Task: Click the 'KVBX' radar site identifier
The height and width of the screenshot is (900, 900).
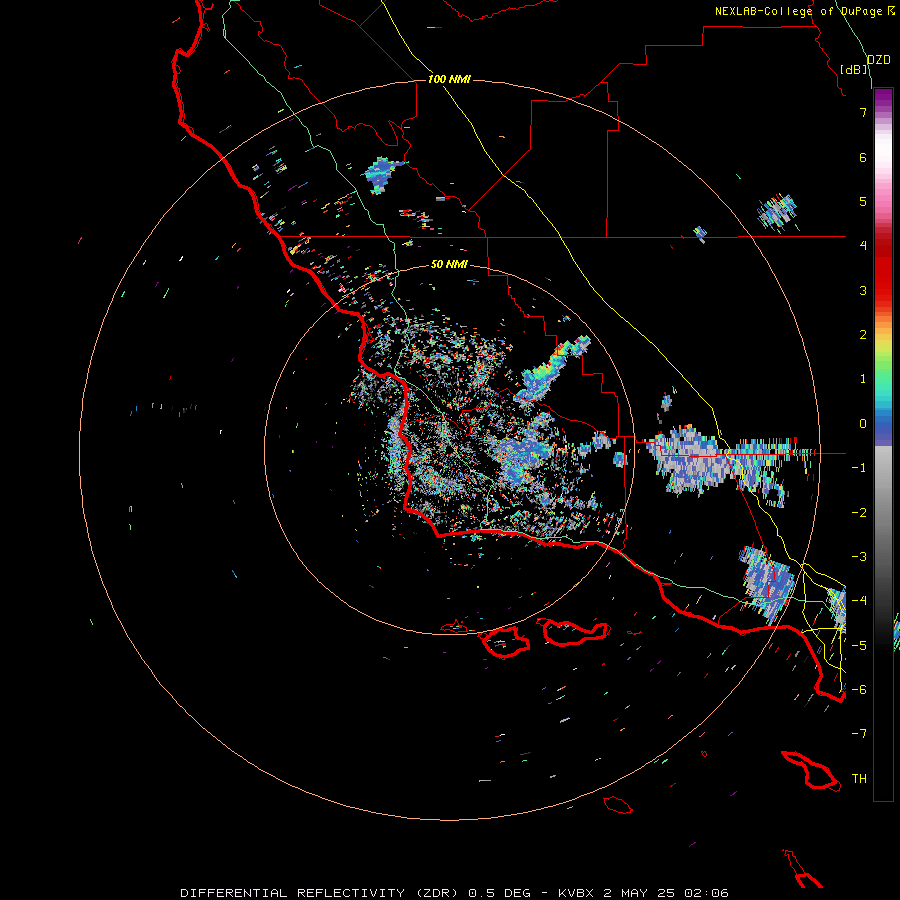Action: [x=577, y=893]
